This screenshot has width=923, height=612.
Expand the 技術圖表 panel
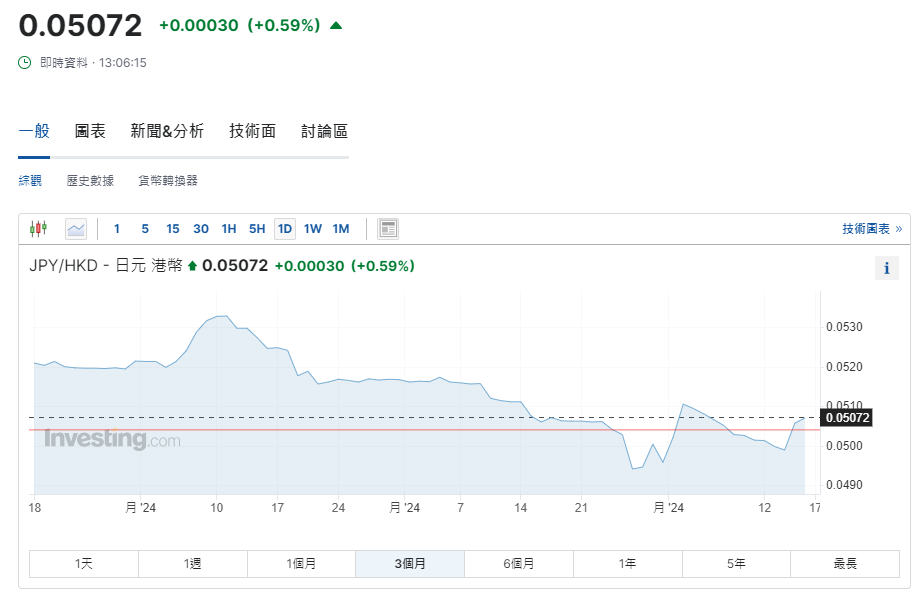click(x=869, y=227)
